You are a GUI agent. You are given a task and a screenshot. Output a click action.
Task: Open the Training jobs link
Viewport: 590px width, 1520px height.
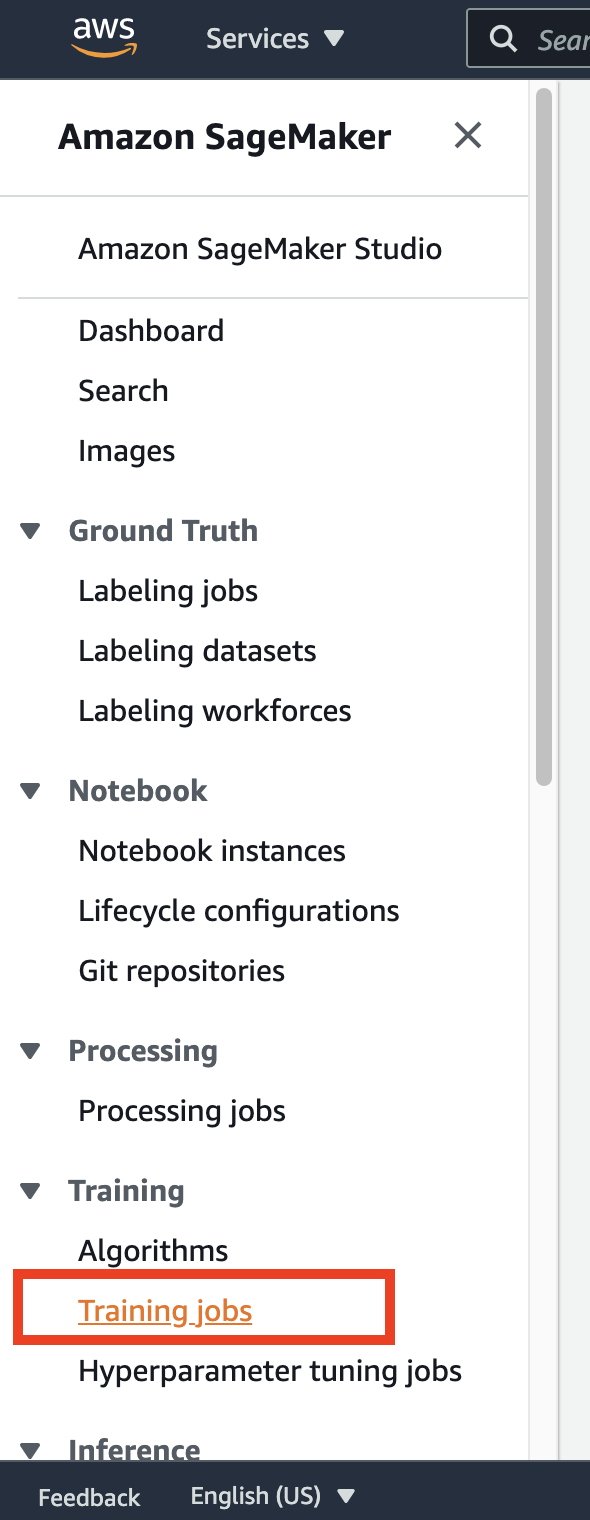point(165,1311)
